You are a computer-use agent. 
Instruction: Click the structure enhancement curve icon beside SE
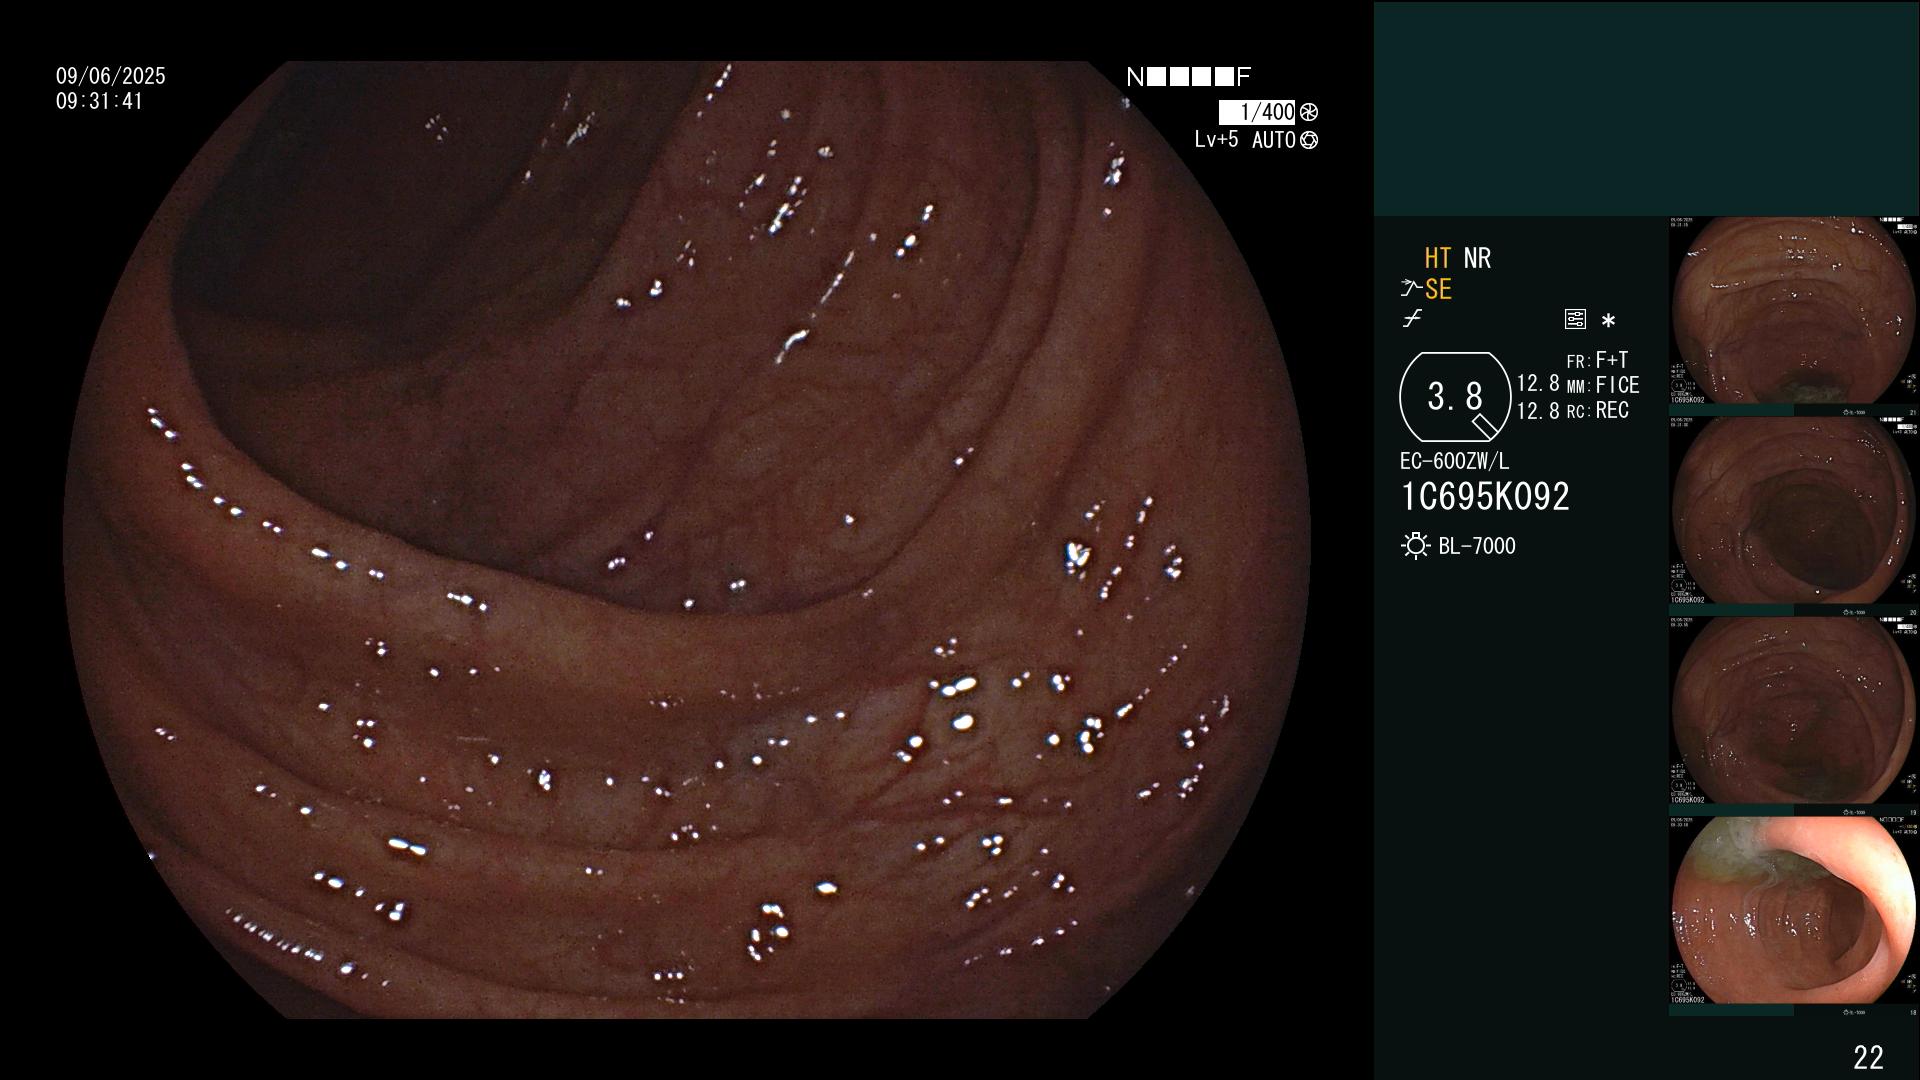(1411, 289)
